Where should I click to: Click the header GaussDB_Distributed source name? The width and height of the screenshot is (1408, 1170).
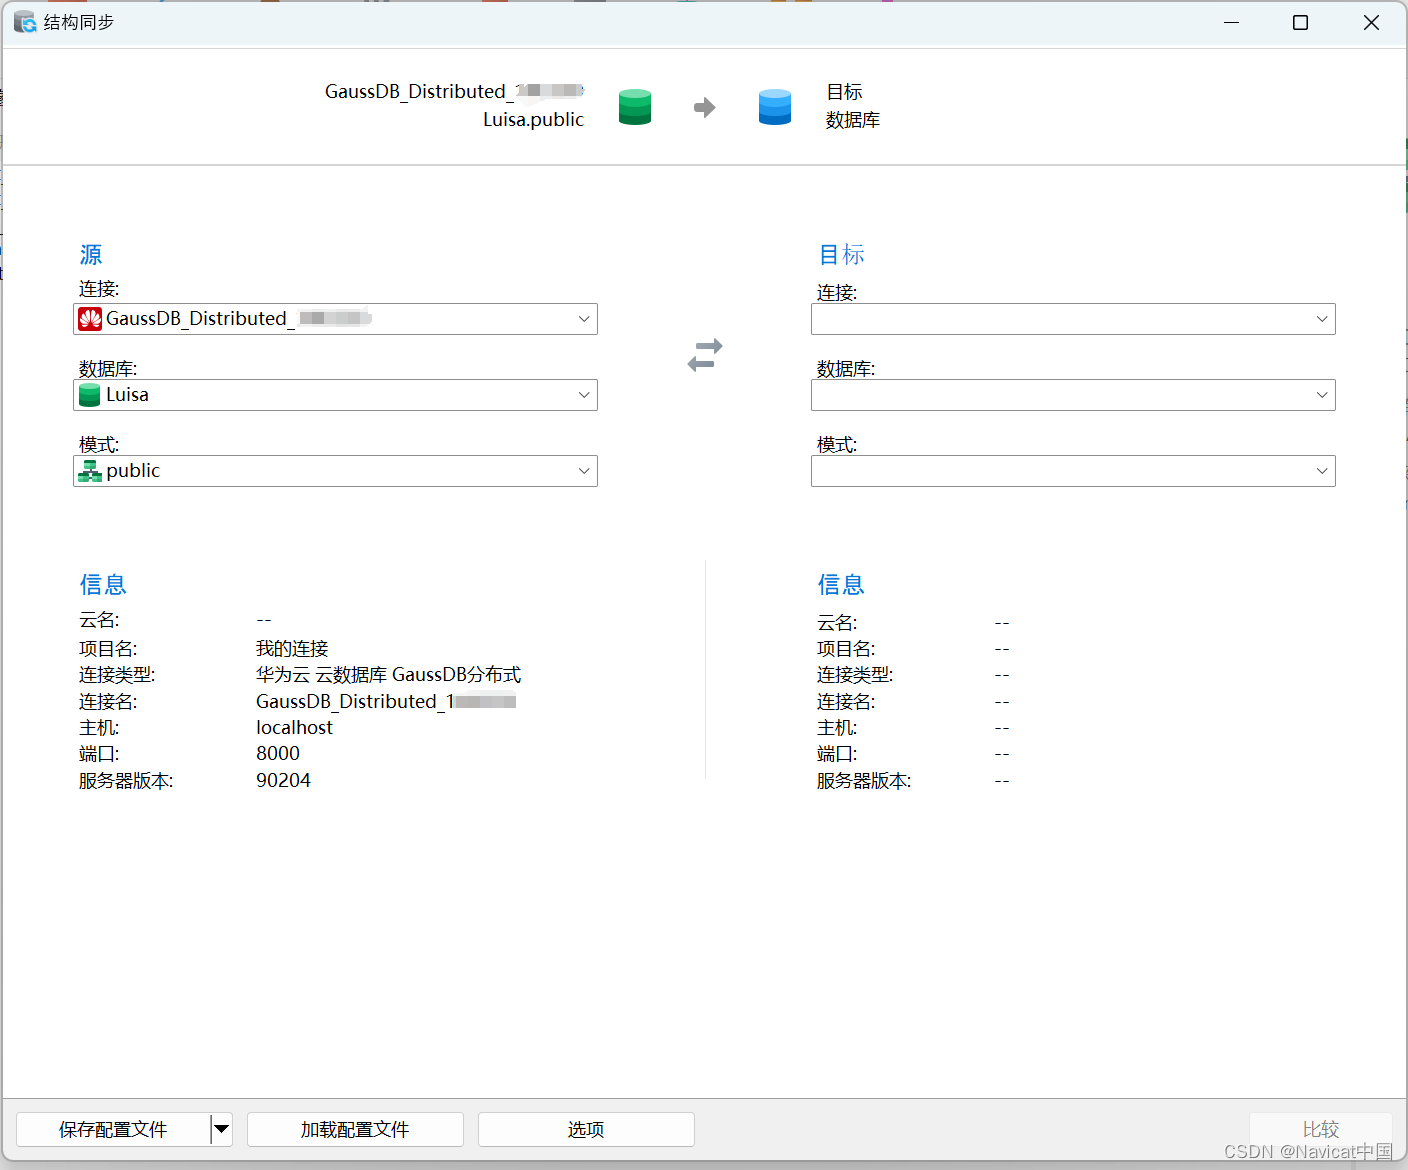click(x=454, y=91)
